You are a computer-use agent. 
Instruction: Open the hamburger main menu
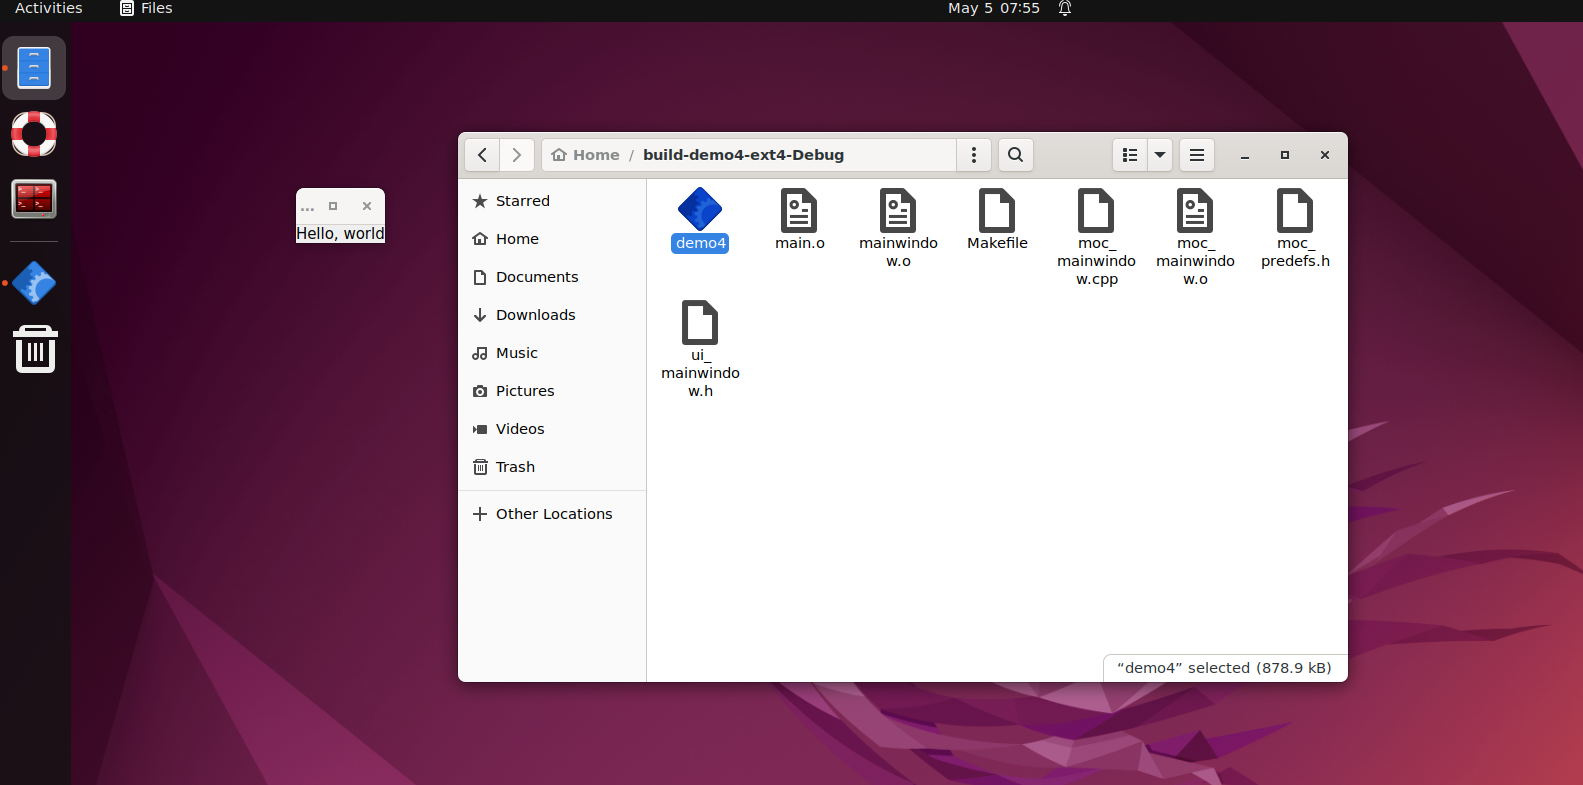(1196, 155)
